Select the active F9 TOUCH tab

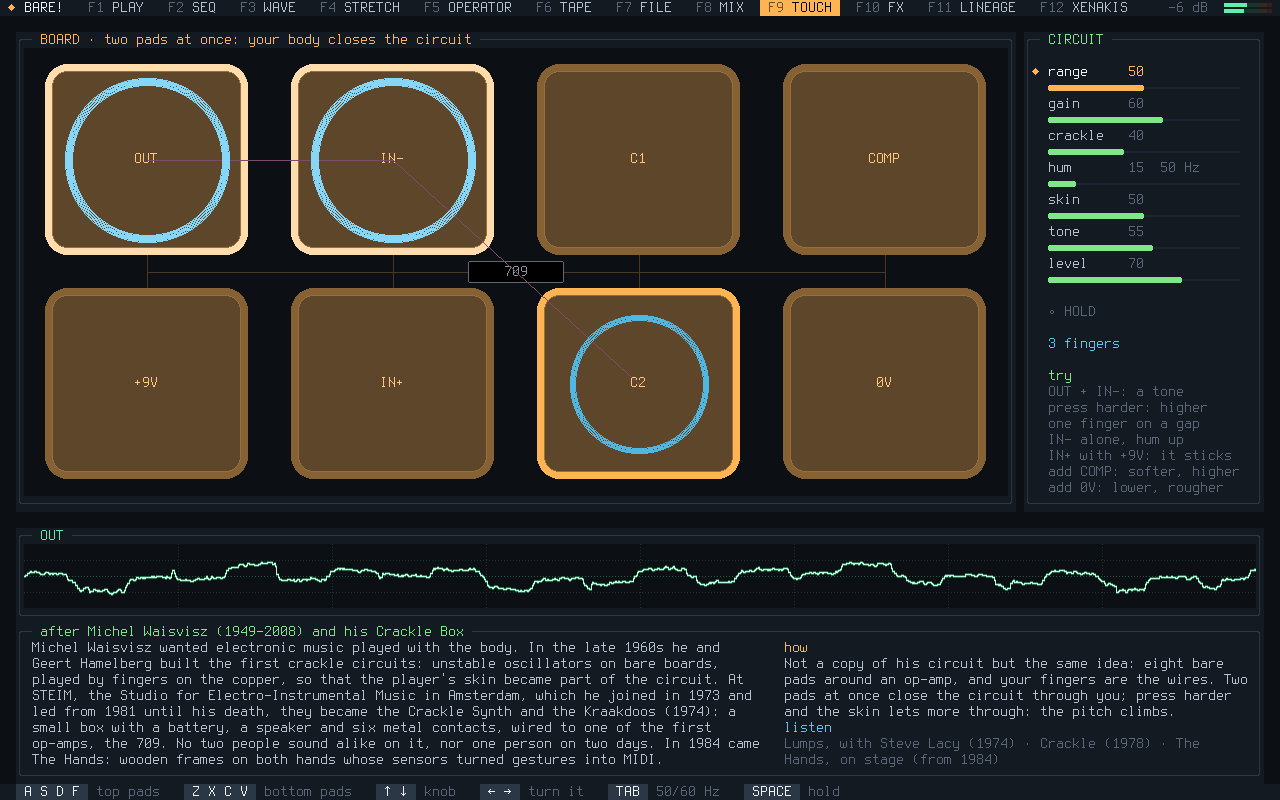coord(800,8)
